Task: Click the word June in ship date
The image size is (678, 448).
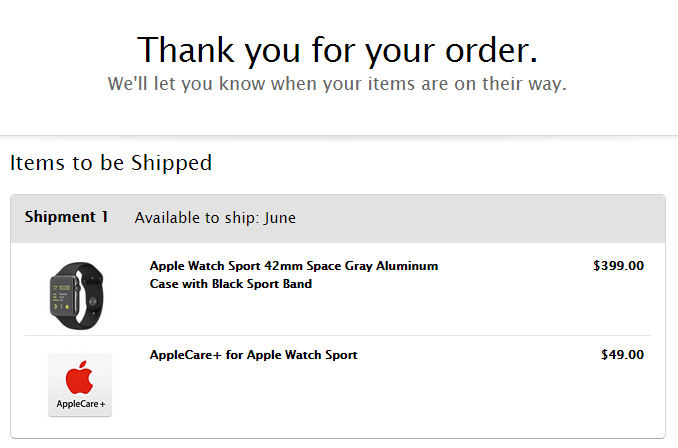Action: pos(280,218)
